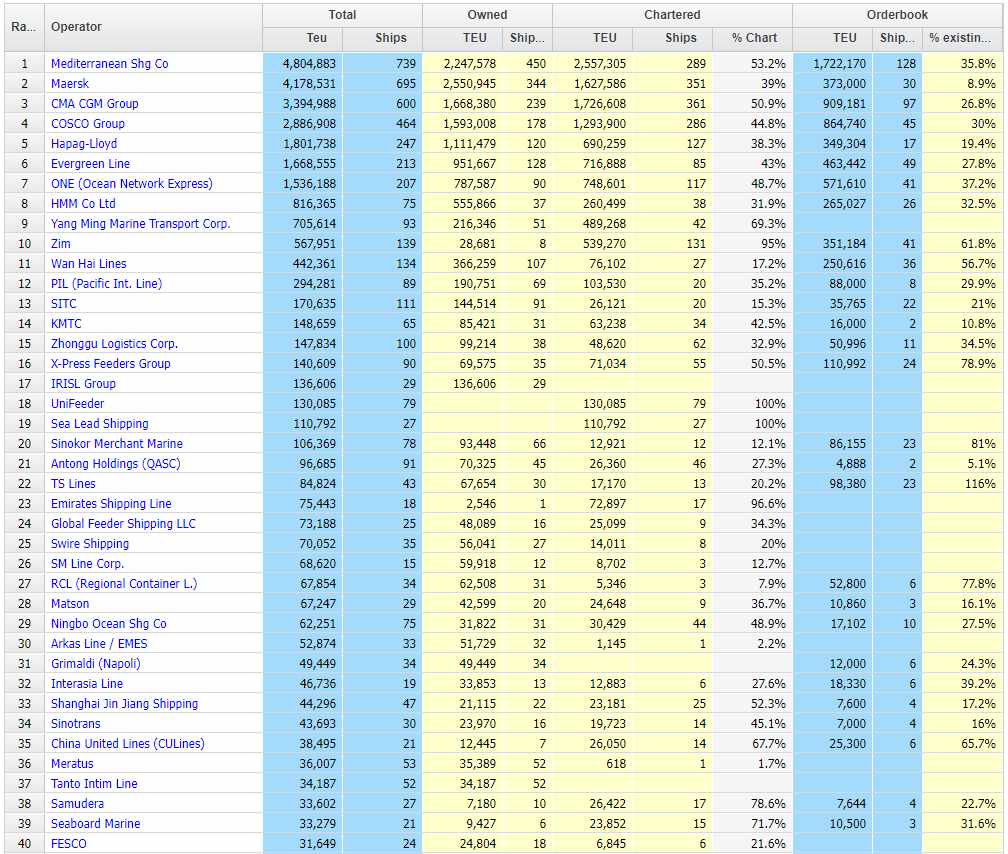This screenshot has height=854, width=1008.
Task: Click ONE (Ocean Network Express) link
Action: (131, 183)
